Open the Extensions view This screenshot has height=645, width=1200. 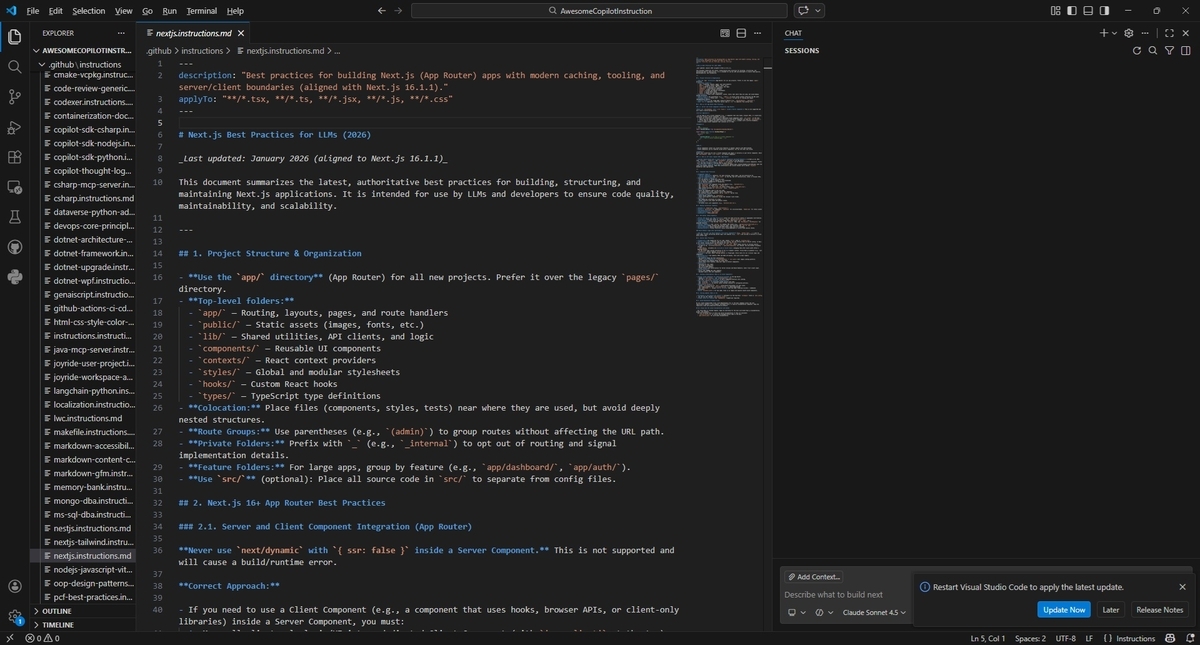[x=14, y=157]
